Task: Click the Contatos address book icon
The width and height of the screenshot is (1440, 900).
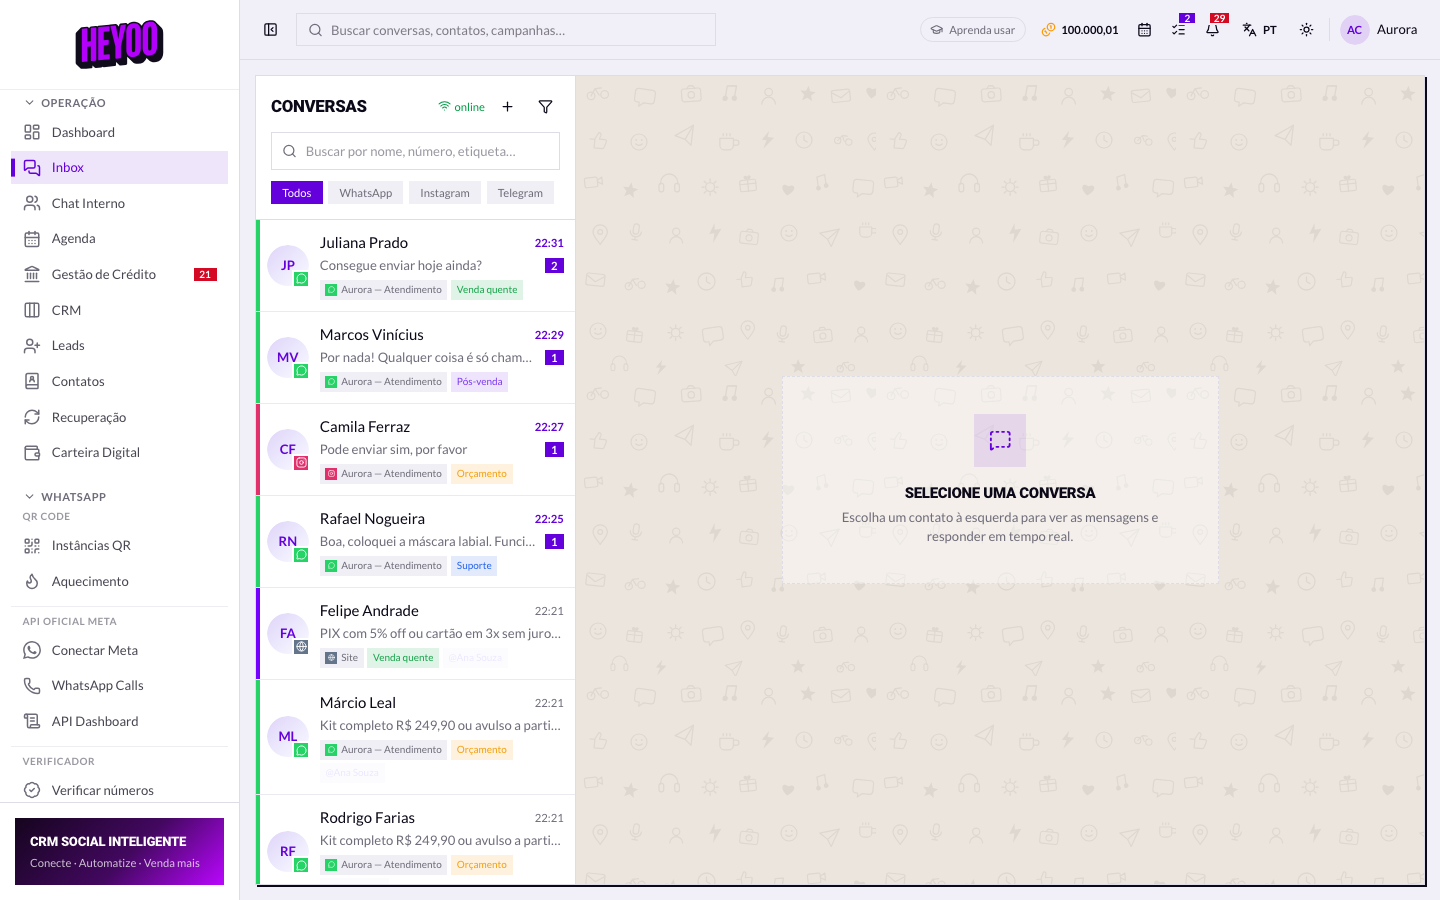Action: [32, 381]
